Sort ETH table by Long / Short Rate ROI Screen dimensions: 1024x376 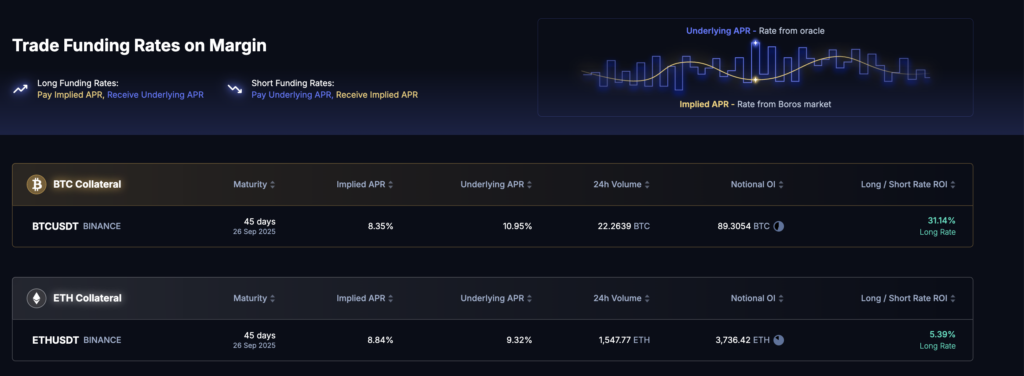(x=908, y=298)
